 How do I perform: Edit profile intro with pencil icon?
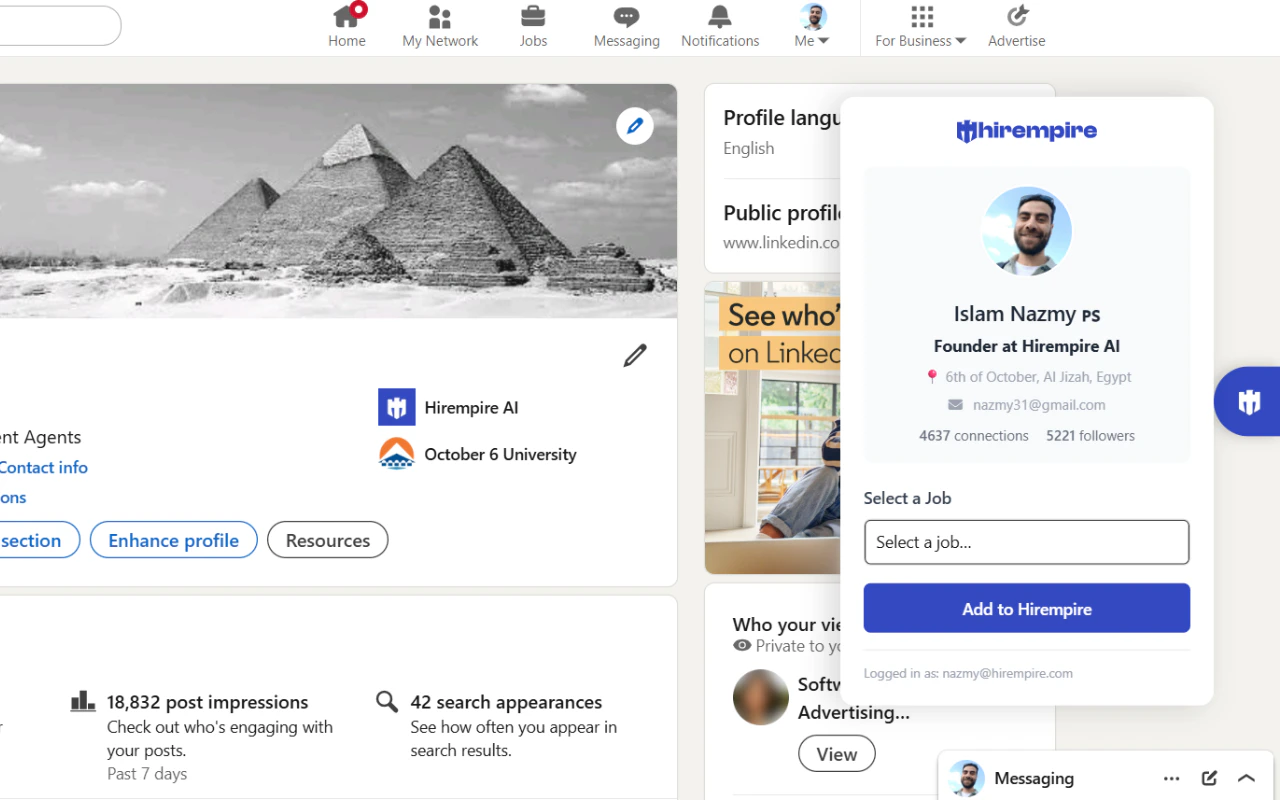(x=635, y=355)
